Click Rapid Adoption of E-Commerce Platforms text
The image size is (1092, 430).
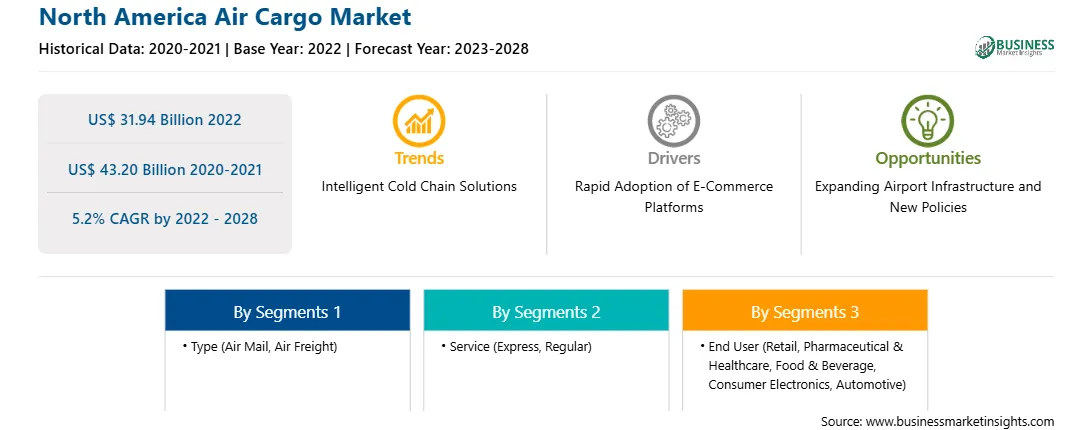click(673, 197)
